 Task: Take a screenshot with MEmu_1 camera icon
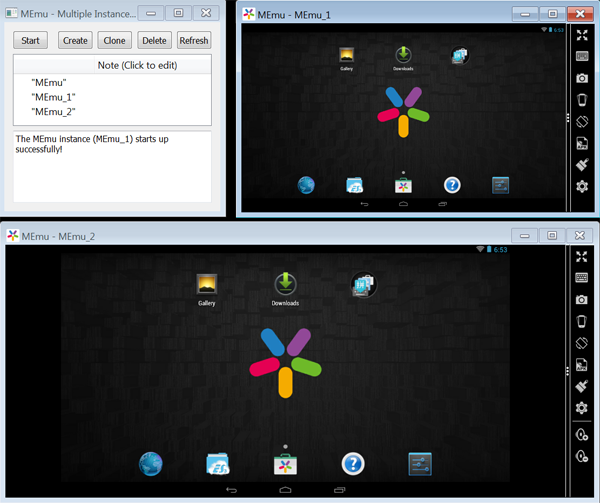(582, 78)
